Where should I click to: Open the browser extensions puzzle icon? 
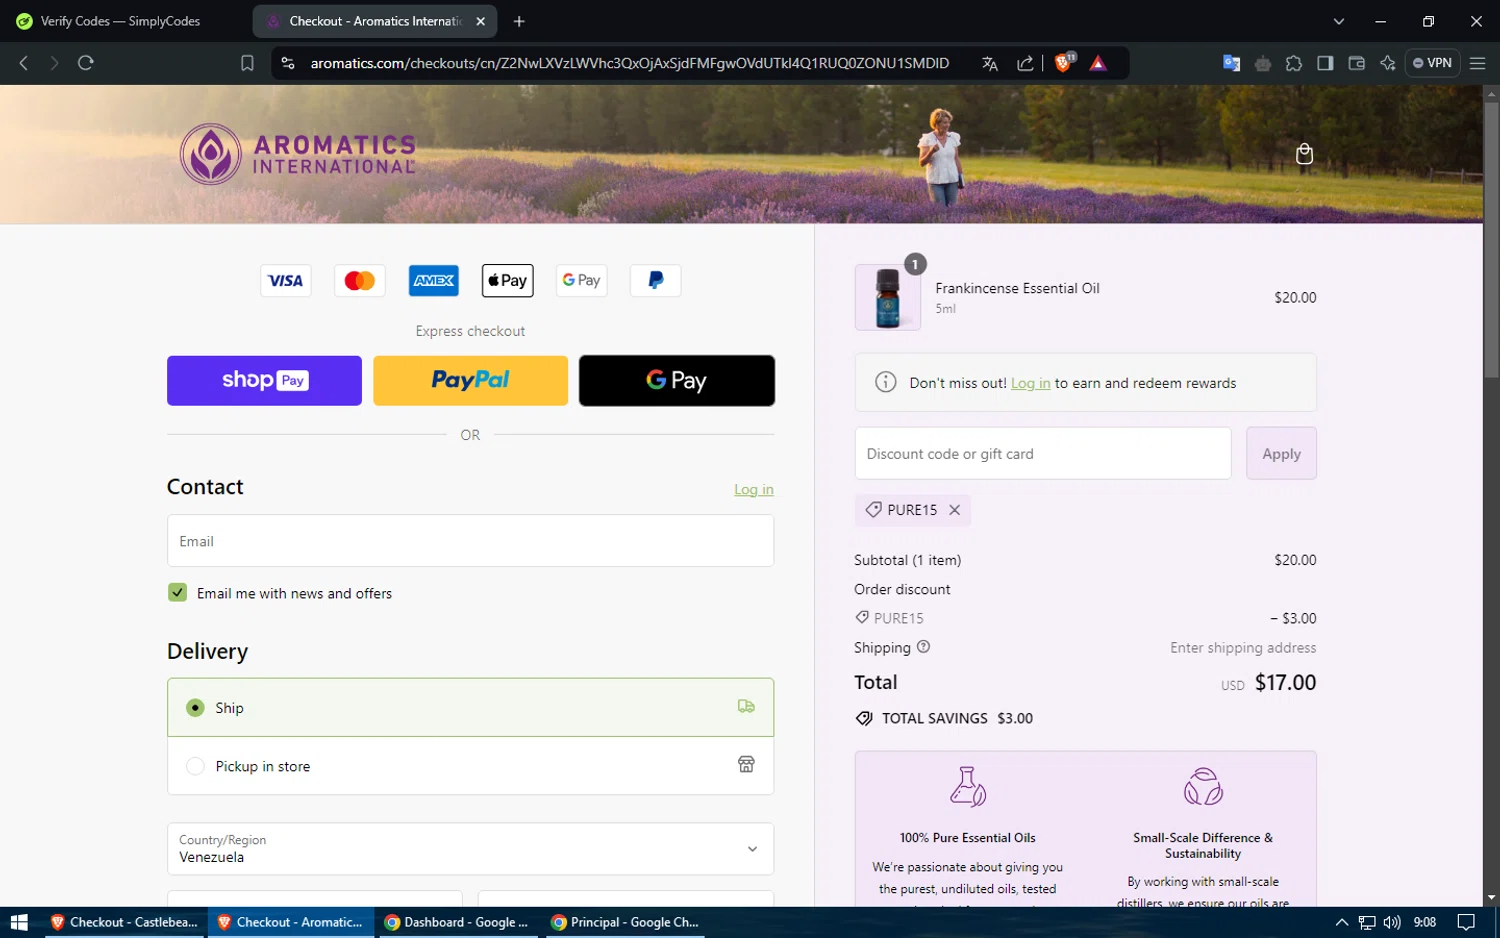coord(1294,63)
